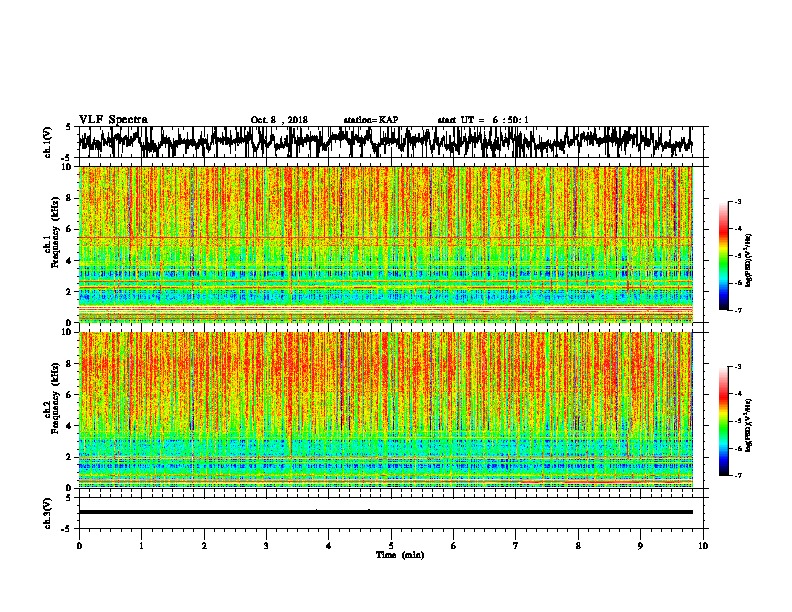Click the ch.2 "Frequency (kHz)" axis label

click(x=55, y=398)
